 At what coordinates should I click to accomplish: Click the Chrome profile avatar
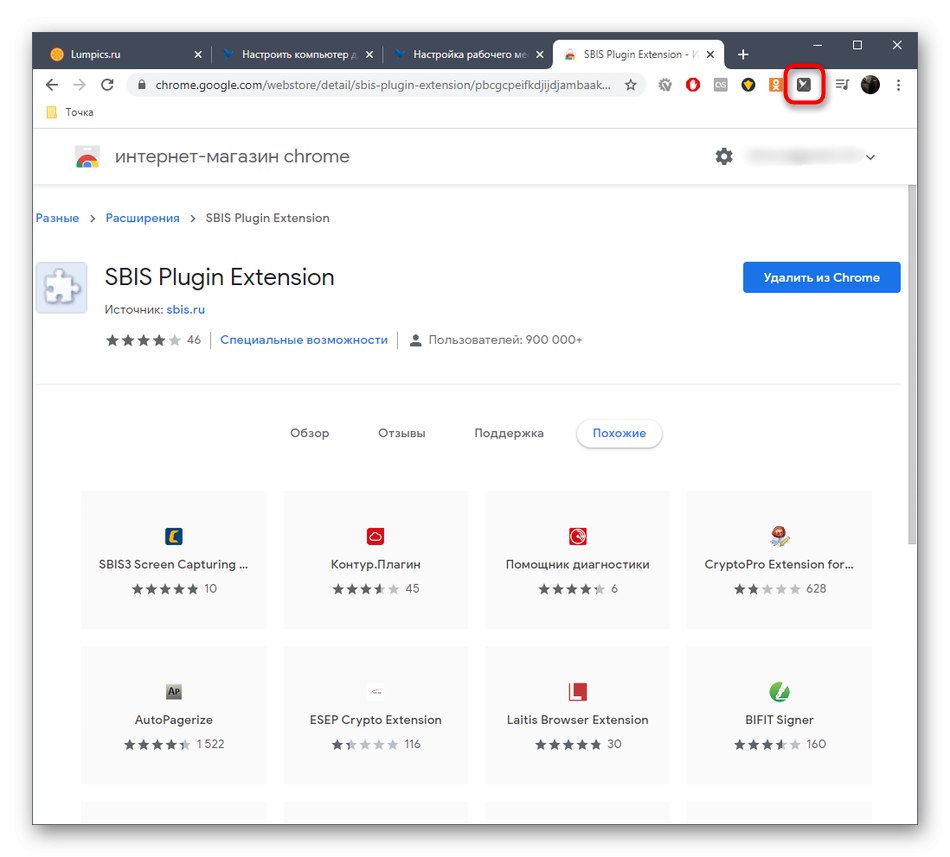point(870,85)
